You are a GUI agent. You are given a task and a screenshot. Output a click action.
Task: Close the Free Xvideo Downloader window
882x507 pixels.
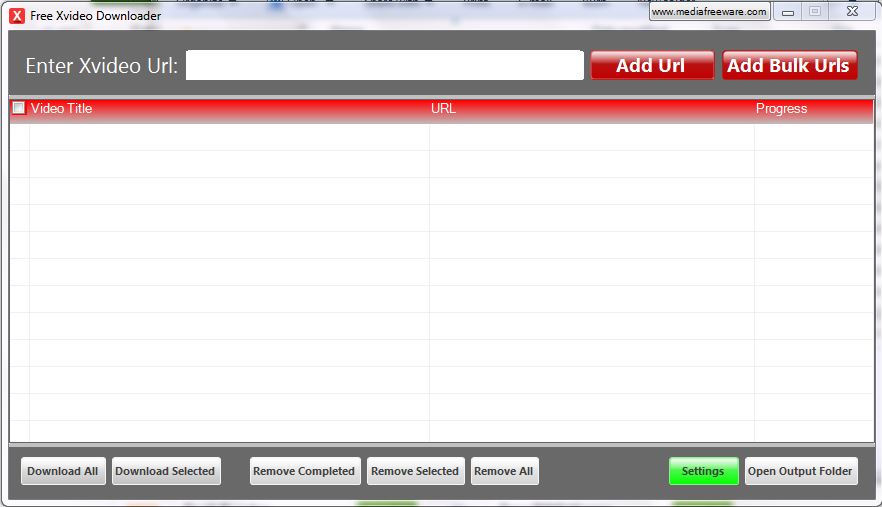[851, 12]
